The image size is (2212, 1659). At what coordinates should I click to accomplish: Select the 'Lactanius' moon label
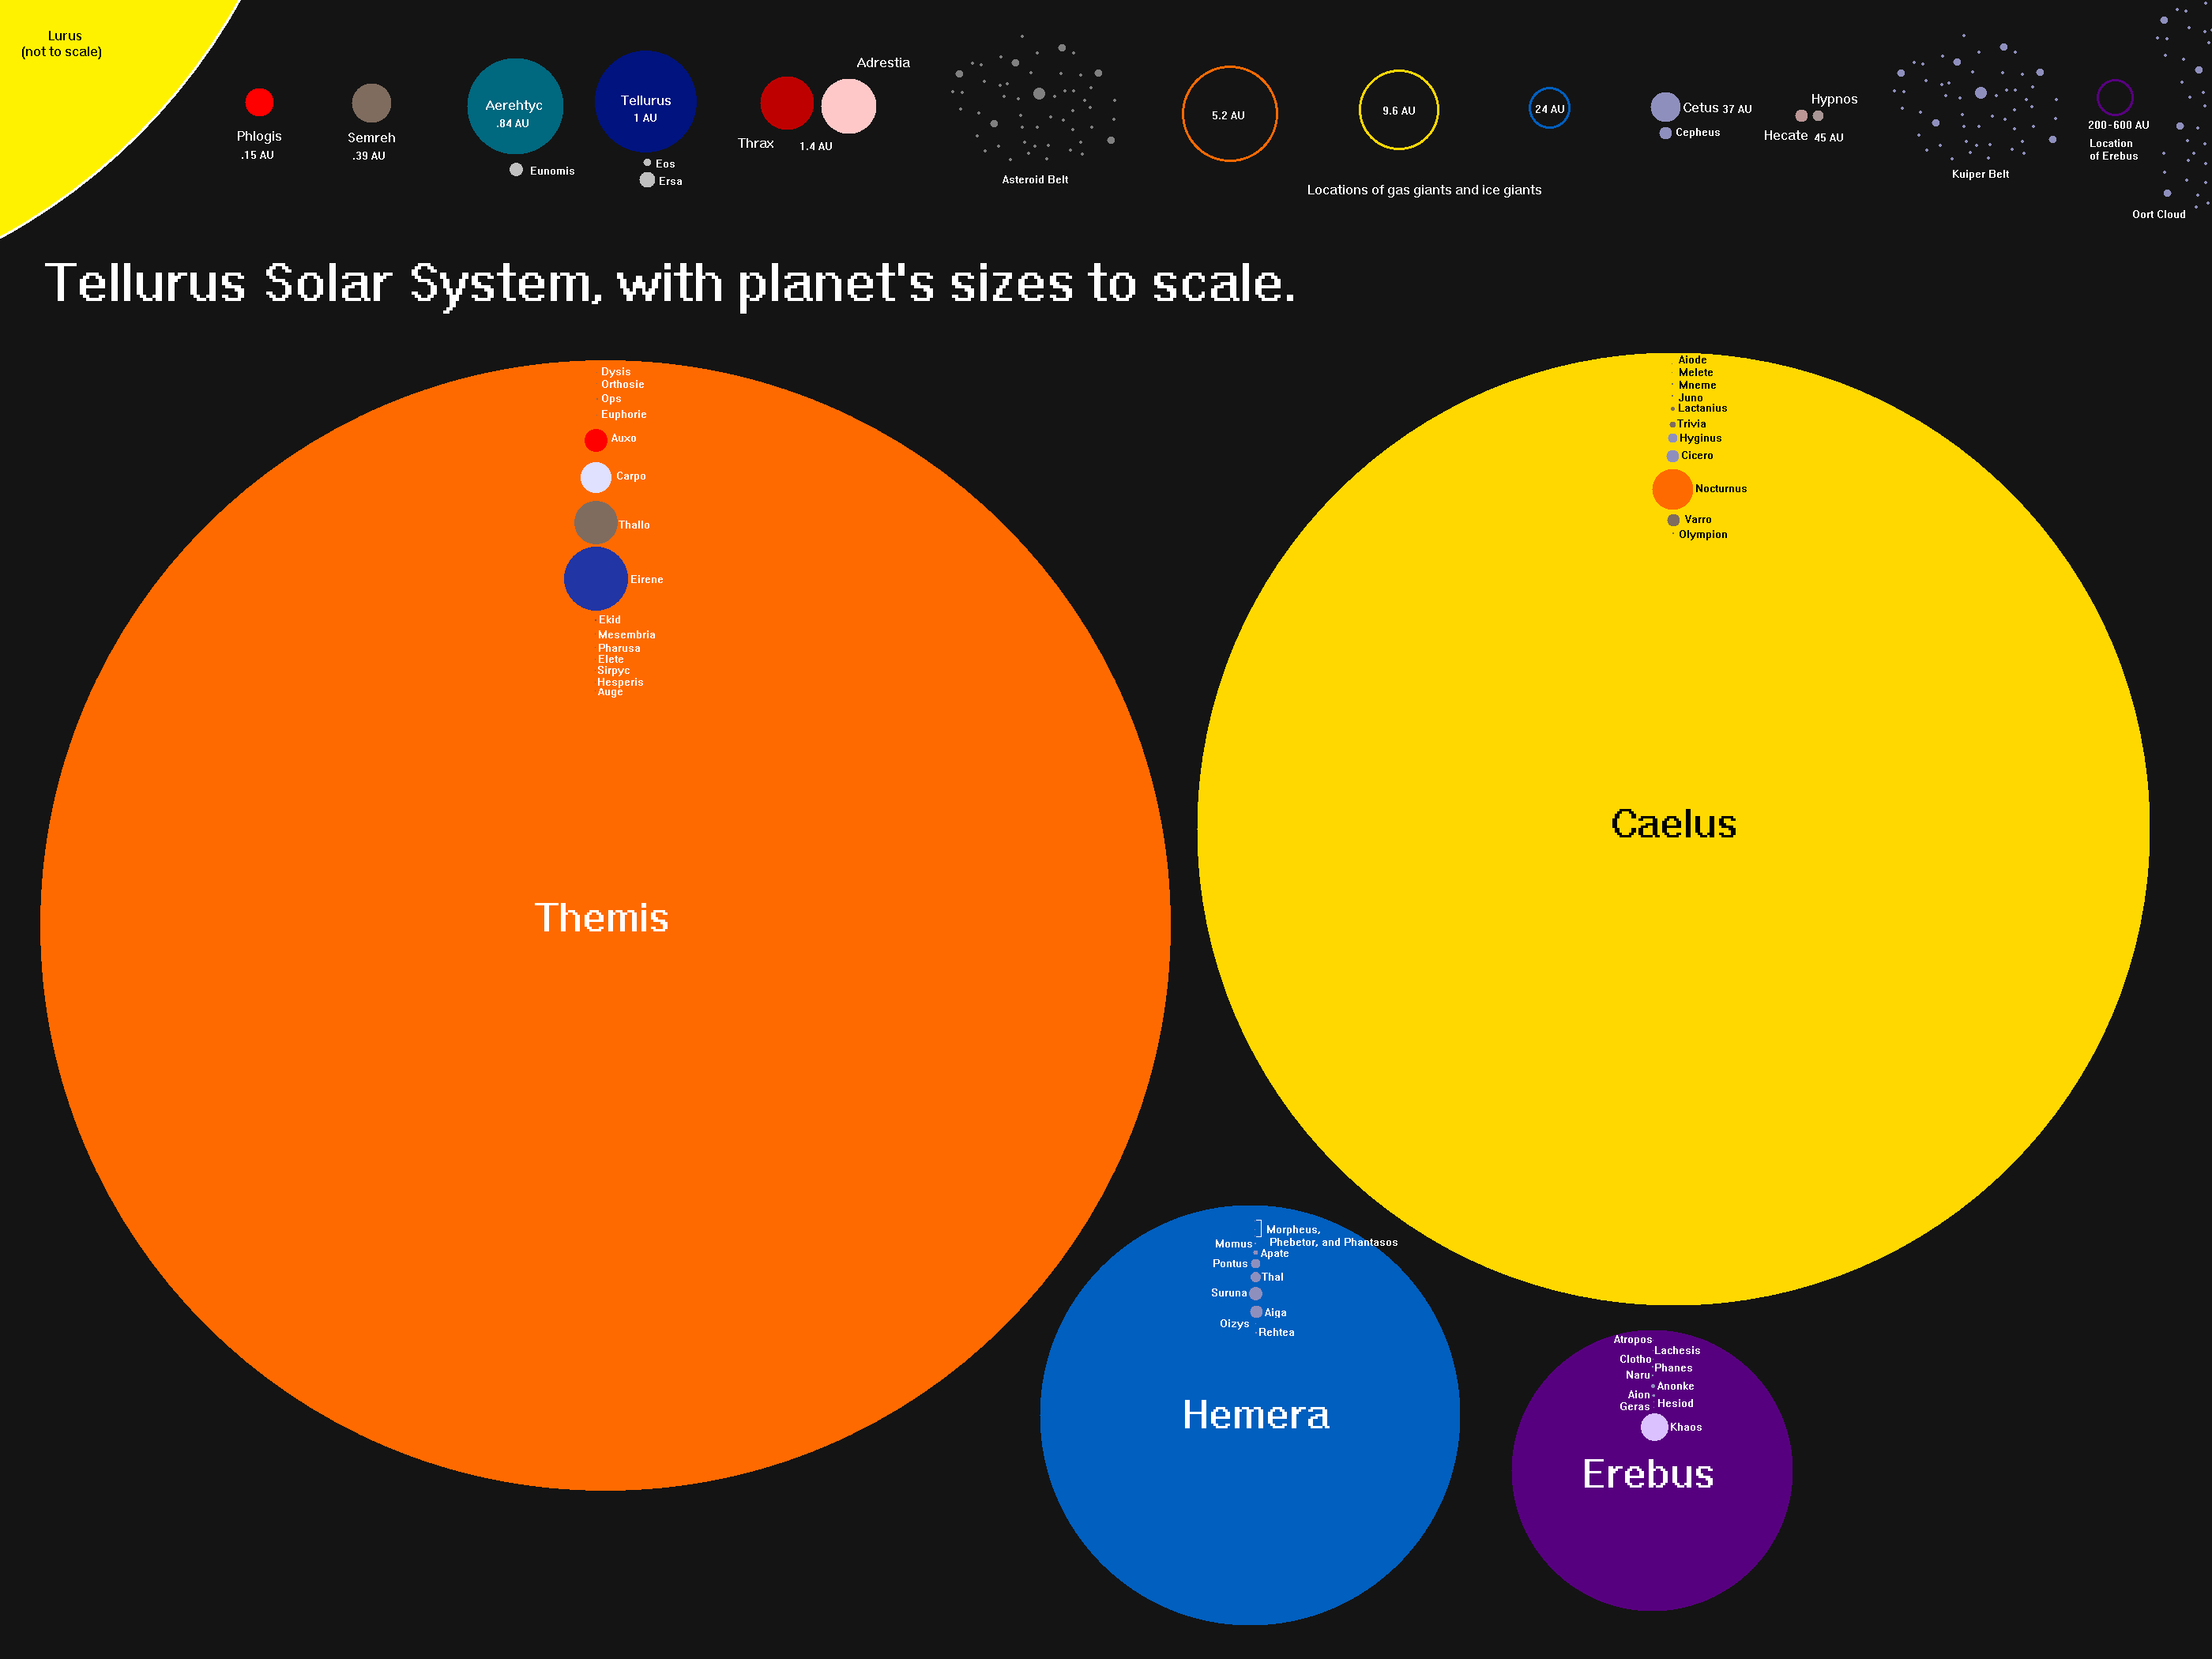[1702, 408]
